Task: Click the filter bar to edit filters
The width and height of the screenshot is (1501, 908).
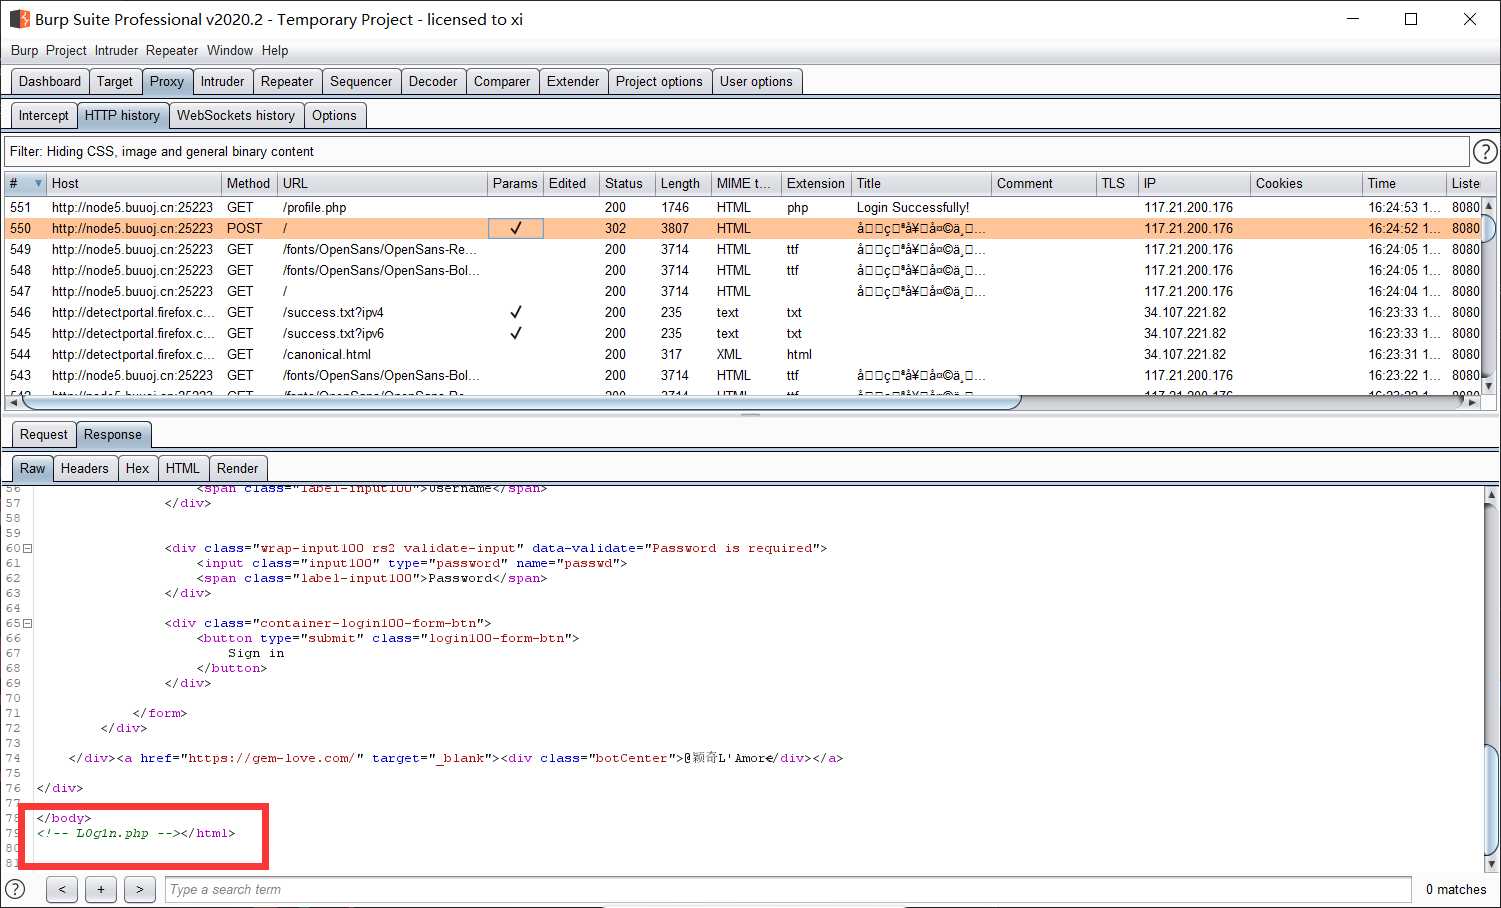Action: coord(736,151)
